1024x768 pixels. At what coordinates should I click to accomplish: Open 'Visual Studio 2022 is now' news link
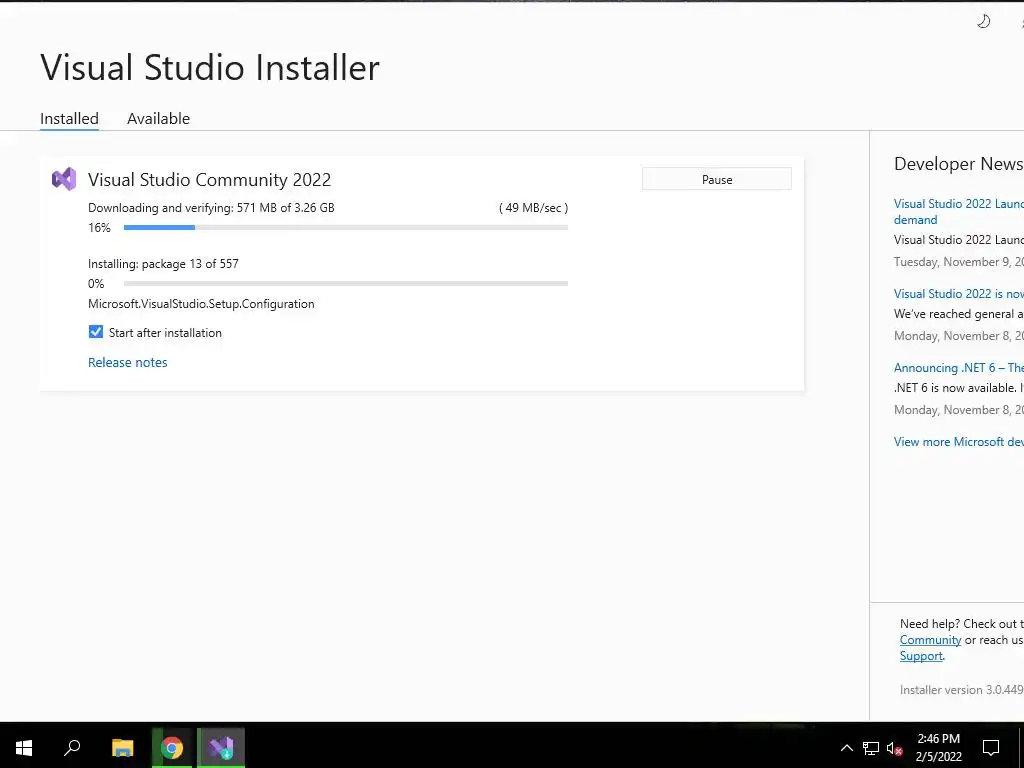pyautogui.click(x=959, y=294)
